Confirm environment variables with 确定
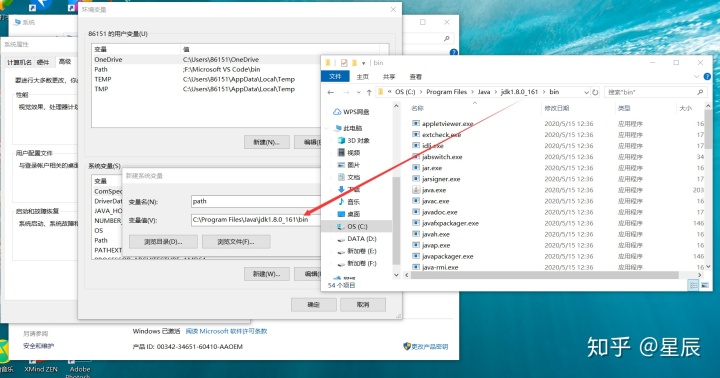 314,305
